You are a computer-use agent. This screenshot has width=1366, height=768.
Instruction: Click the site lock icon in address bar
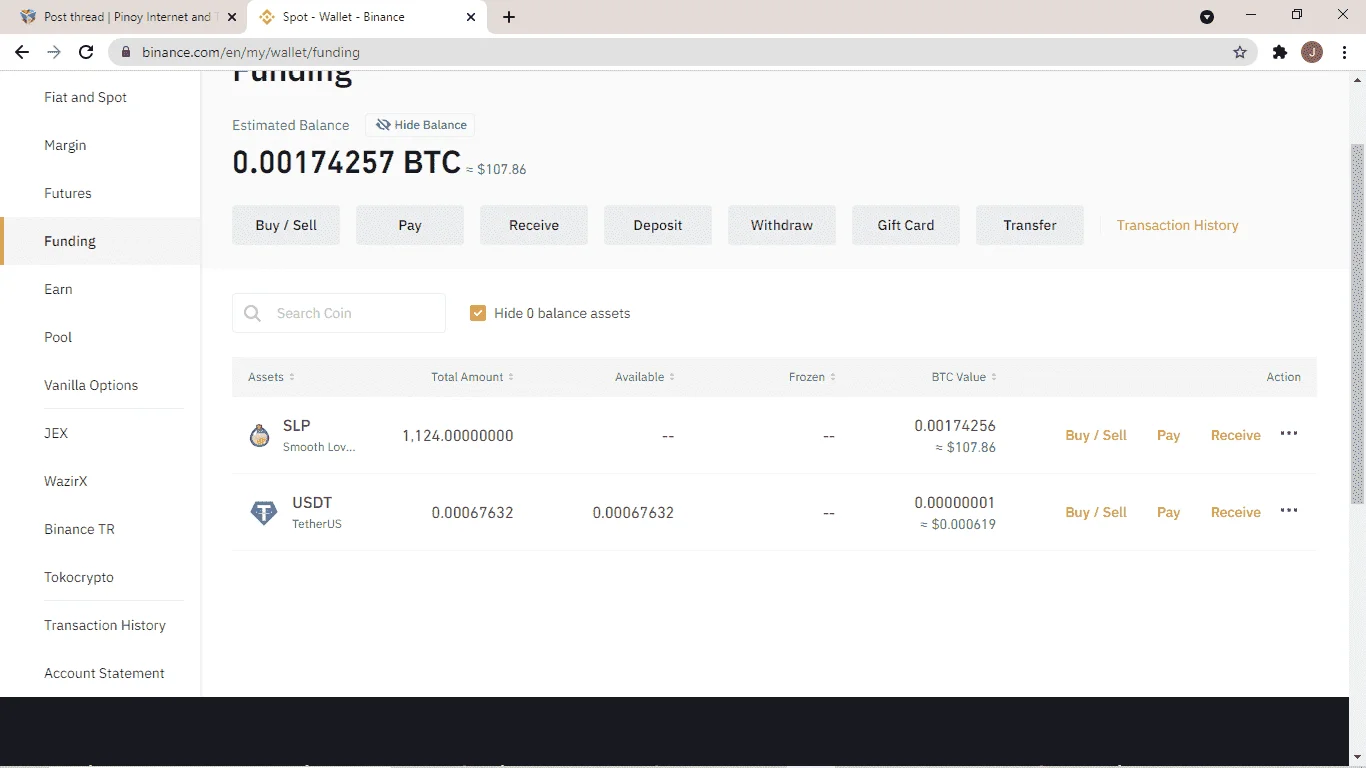click(x=126, y=52)
